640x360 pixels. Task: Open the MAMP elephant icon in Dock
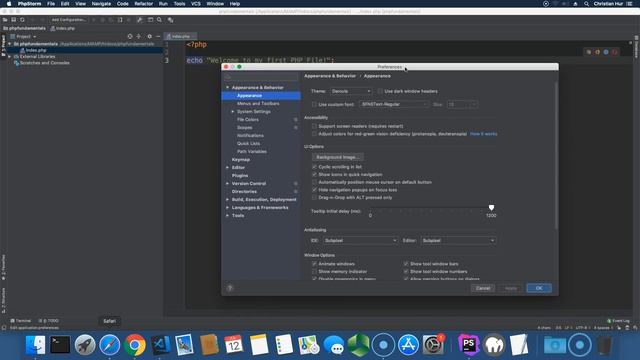coord(494,345)
